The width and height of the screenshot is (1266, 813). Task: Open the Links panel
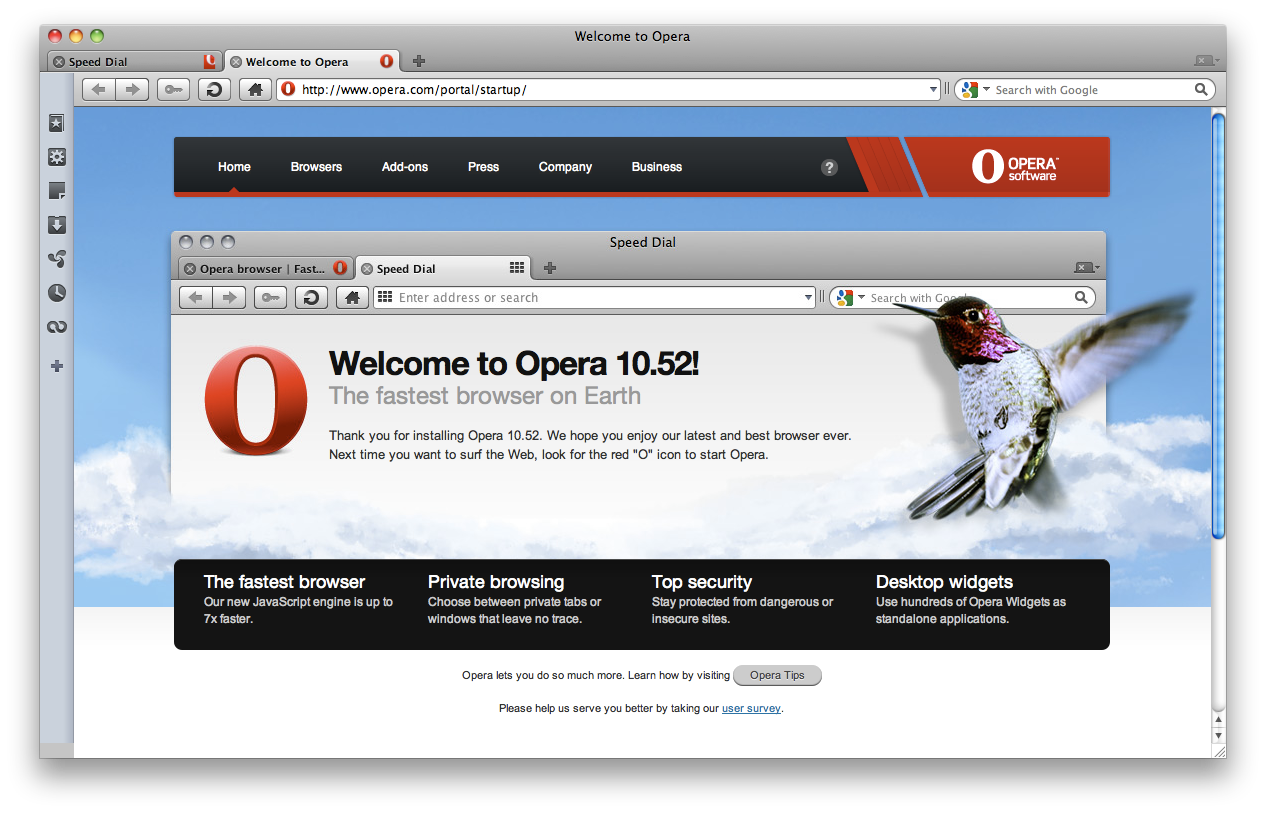[57, 326]
